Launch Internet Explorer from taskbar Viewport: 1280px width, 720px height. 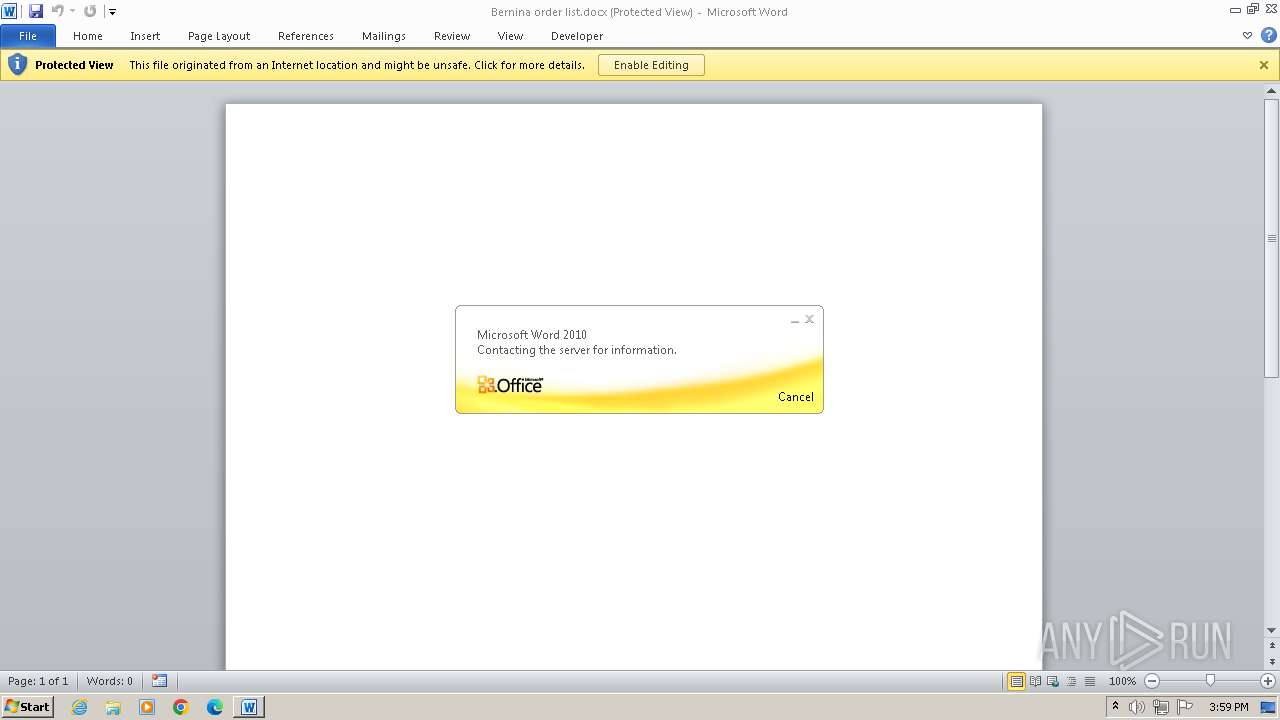tap(79, 707)
